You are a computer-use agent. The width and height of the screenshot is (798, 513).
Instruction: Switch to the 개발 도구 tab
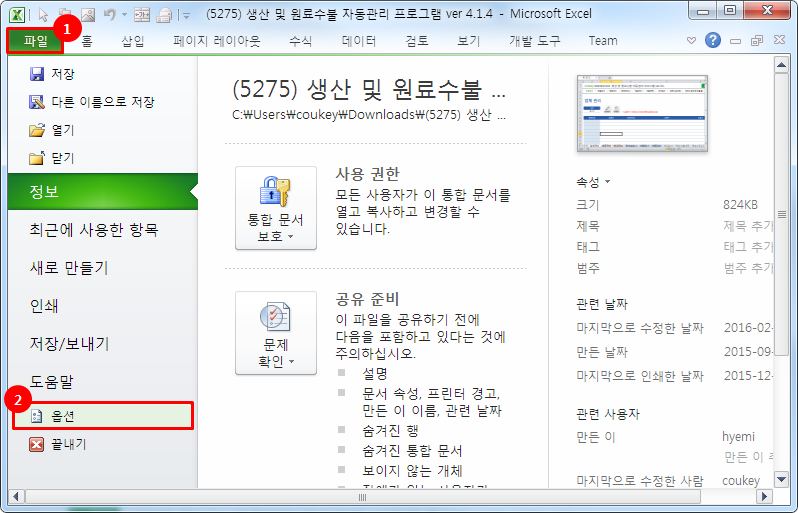point(535,41)
